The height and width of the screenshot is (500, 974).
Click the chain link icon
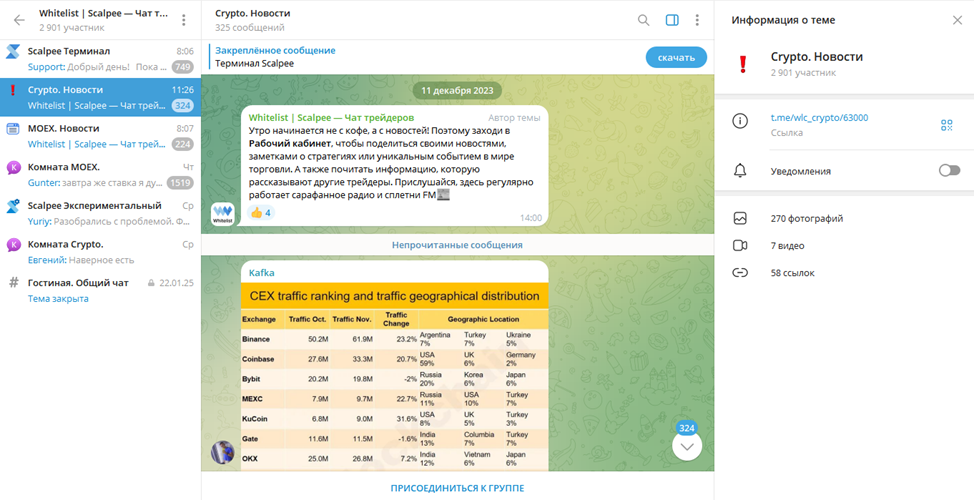[x=740, y=273]
